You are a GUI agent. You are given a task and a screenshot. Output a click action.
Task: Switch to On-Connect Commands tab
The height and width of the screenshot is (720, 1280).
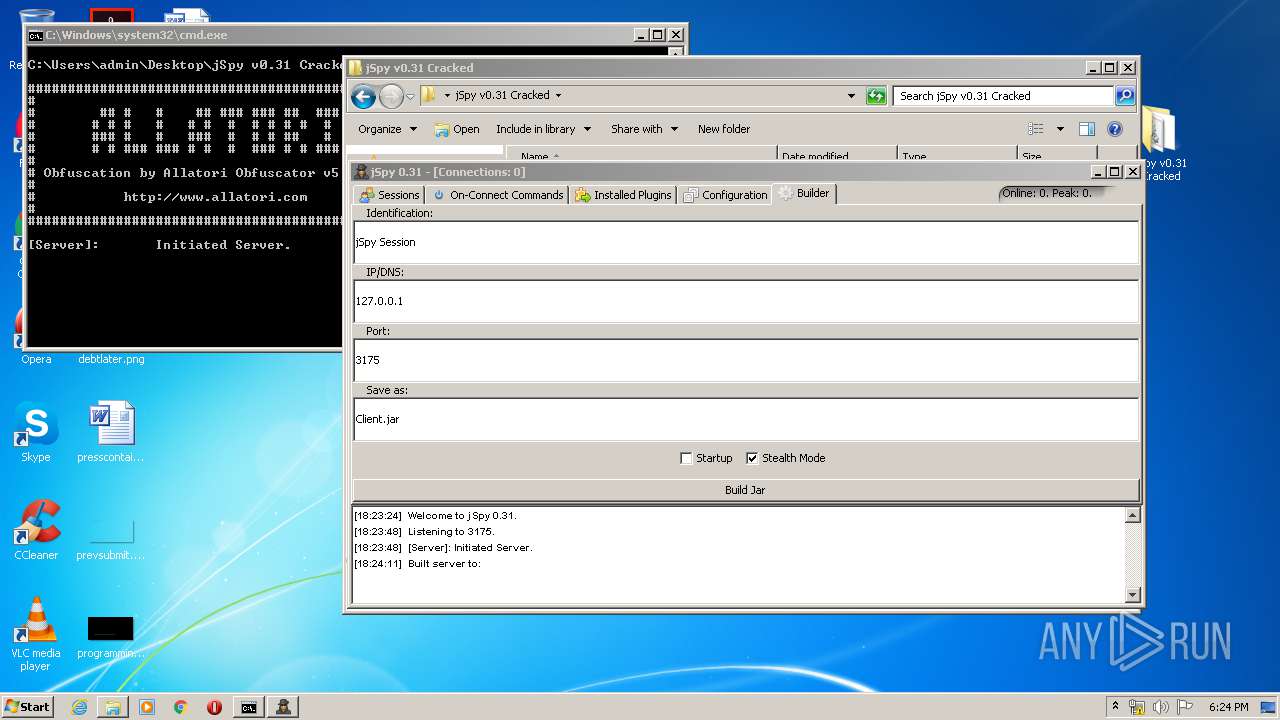point(497,195)
